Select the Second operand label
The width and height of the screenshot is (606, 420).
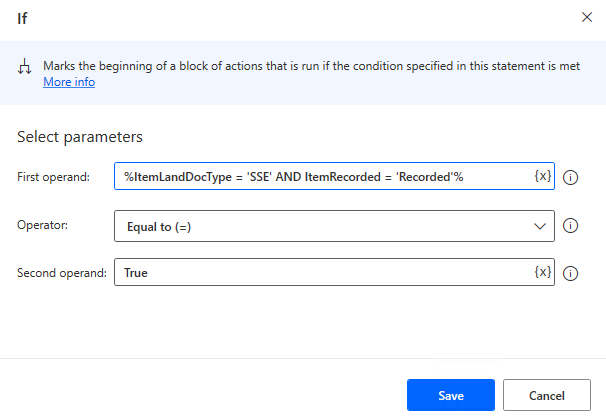pyautogui.click(x=62, y=273)
